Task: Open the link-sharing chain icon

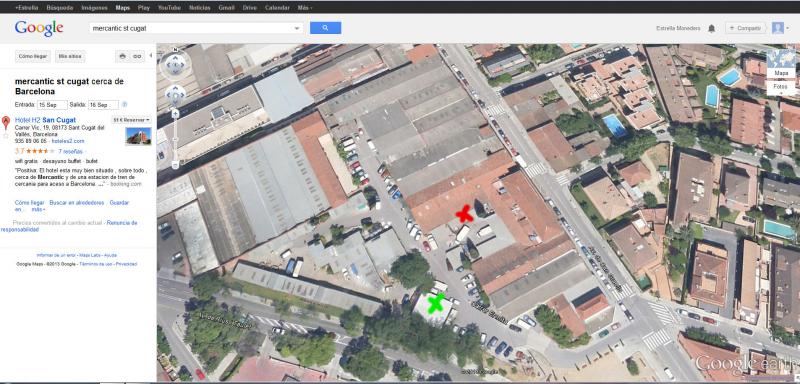Action: click(137, 56)
